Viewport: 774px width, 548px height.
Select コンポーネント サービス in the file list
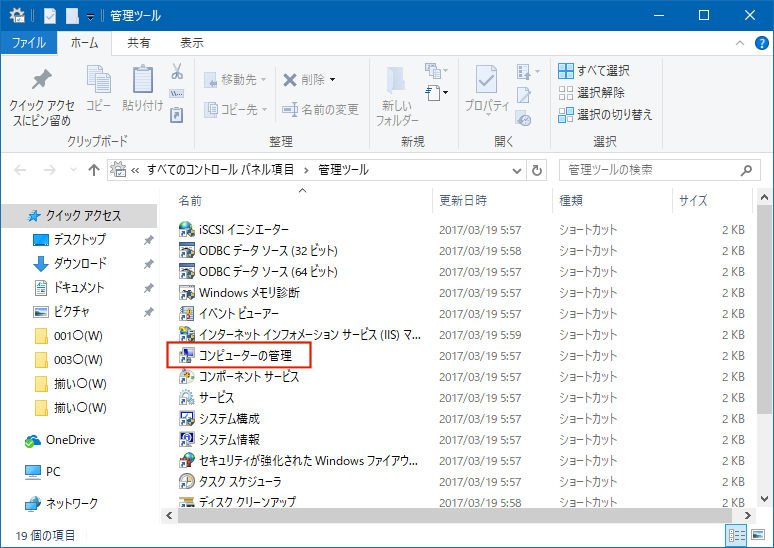pyautogui.click(x=249, y=377)
